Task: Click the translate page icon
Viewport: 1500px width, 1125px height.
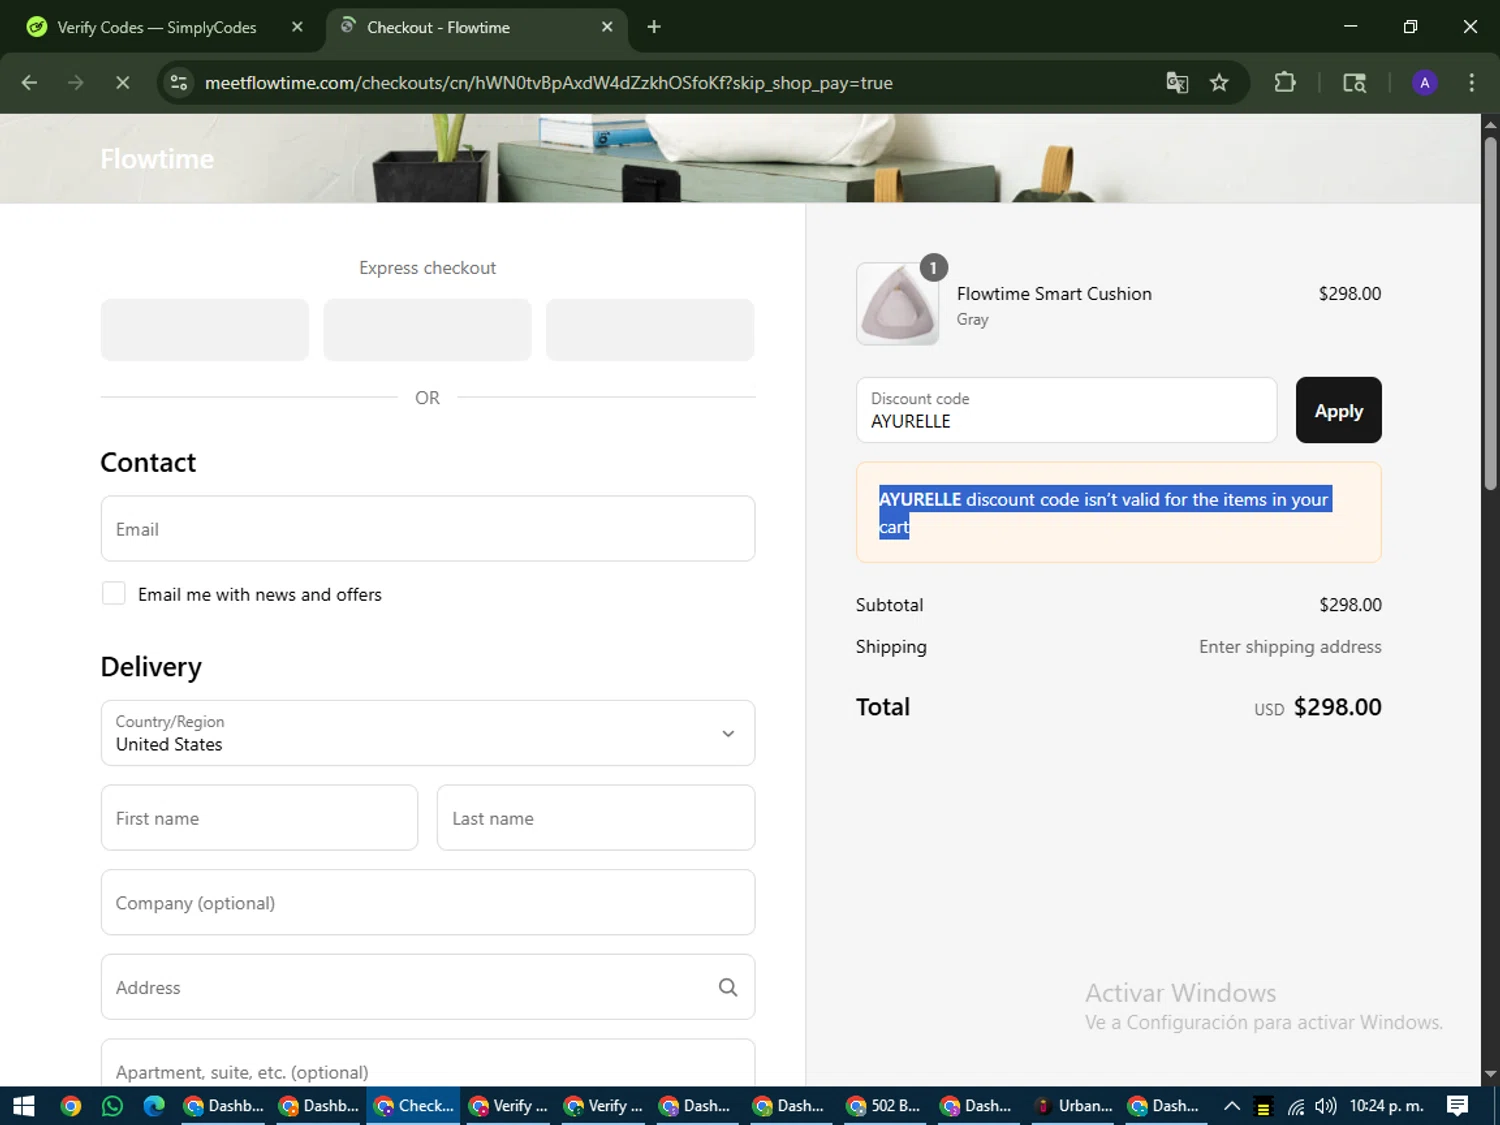Action: pyautogui.click(x=1177, y=83)
